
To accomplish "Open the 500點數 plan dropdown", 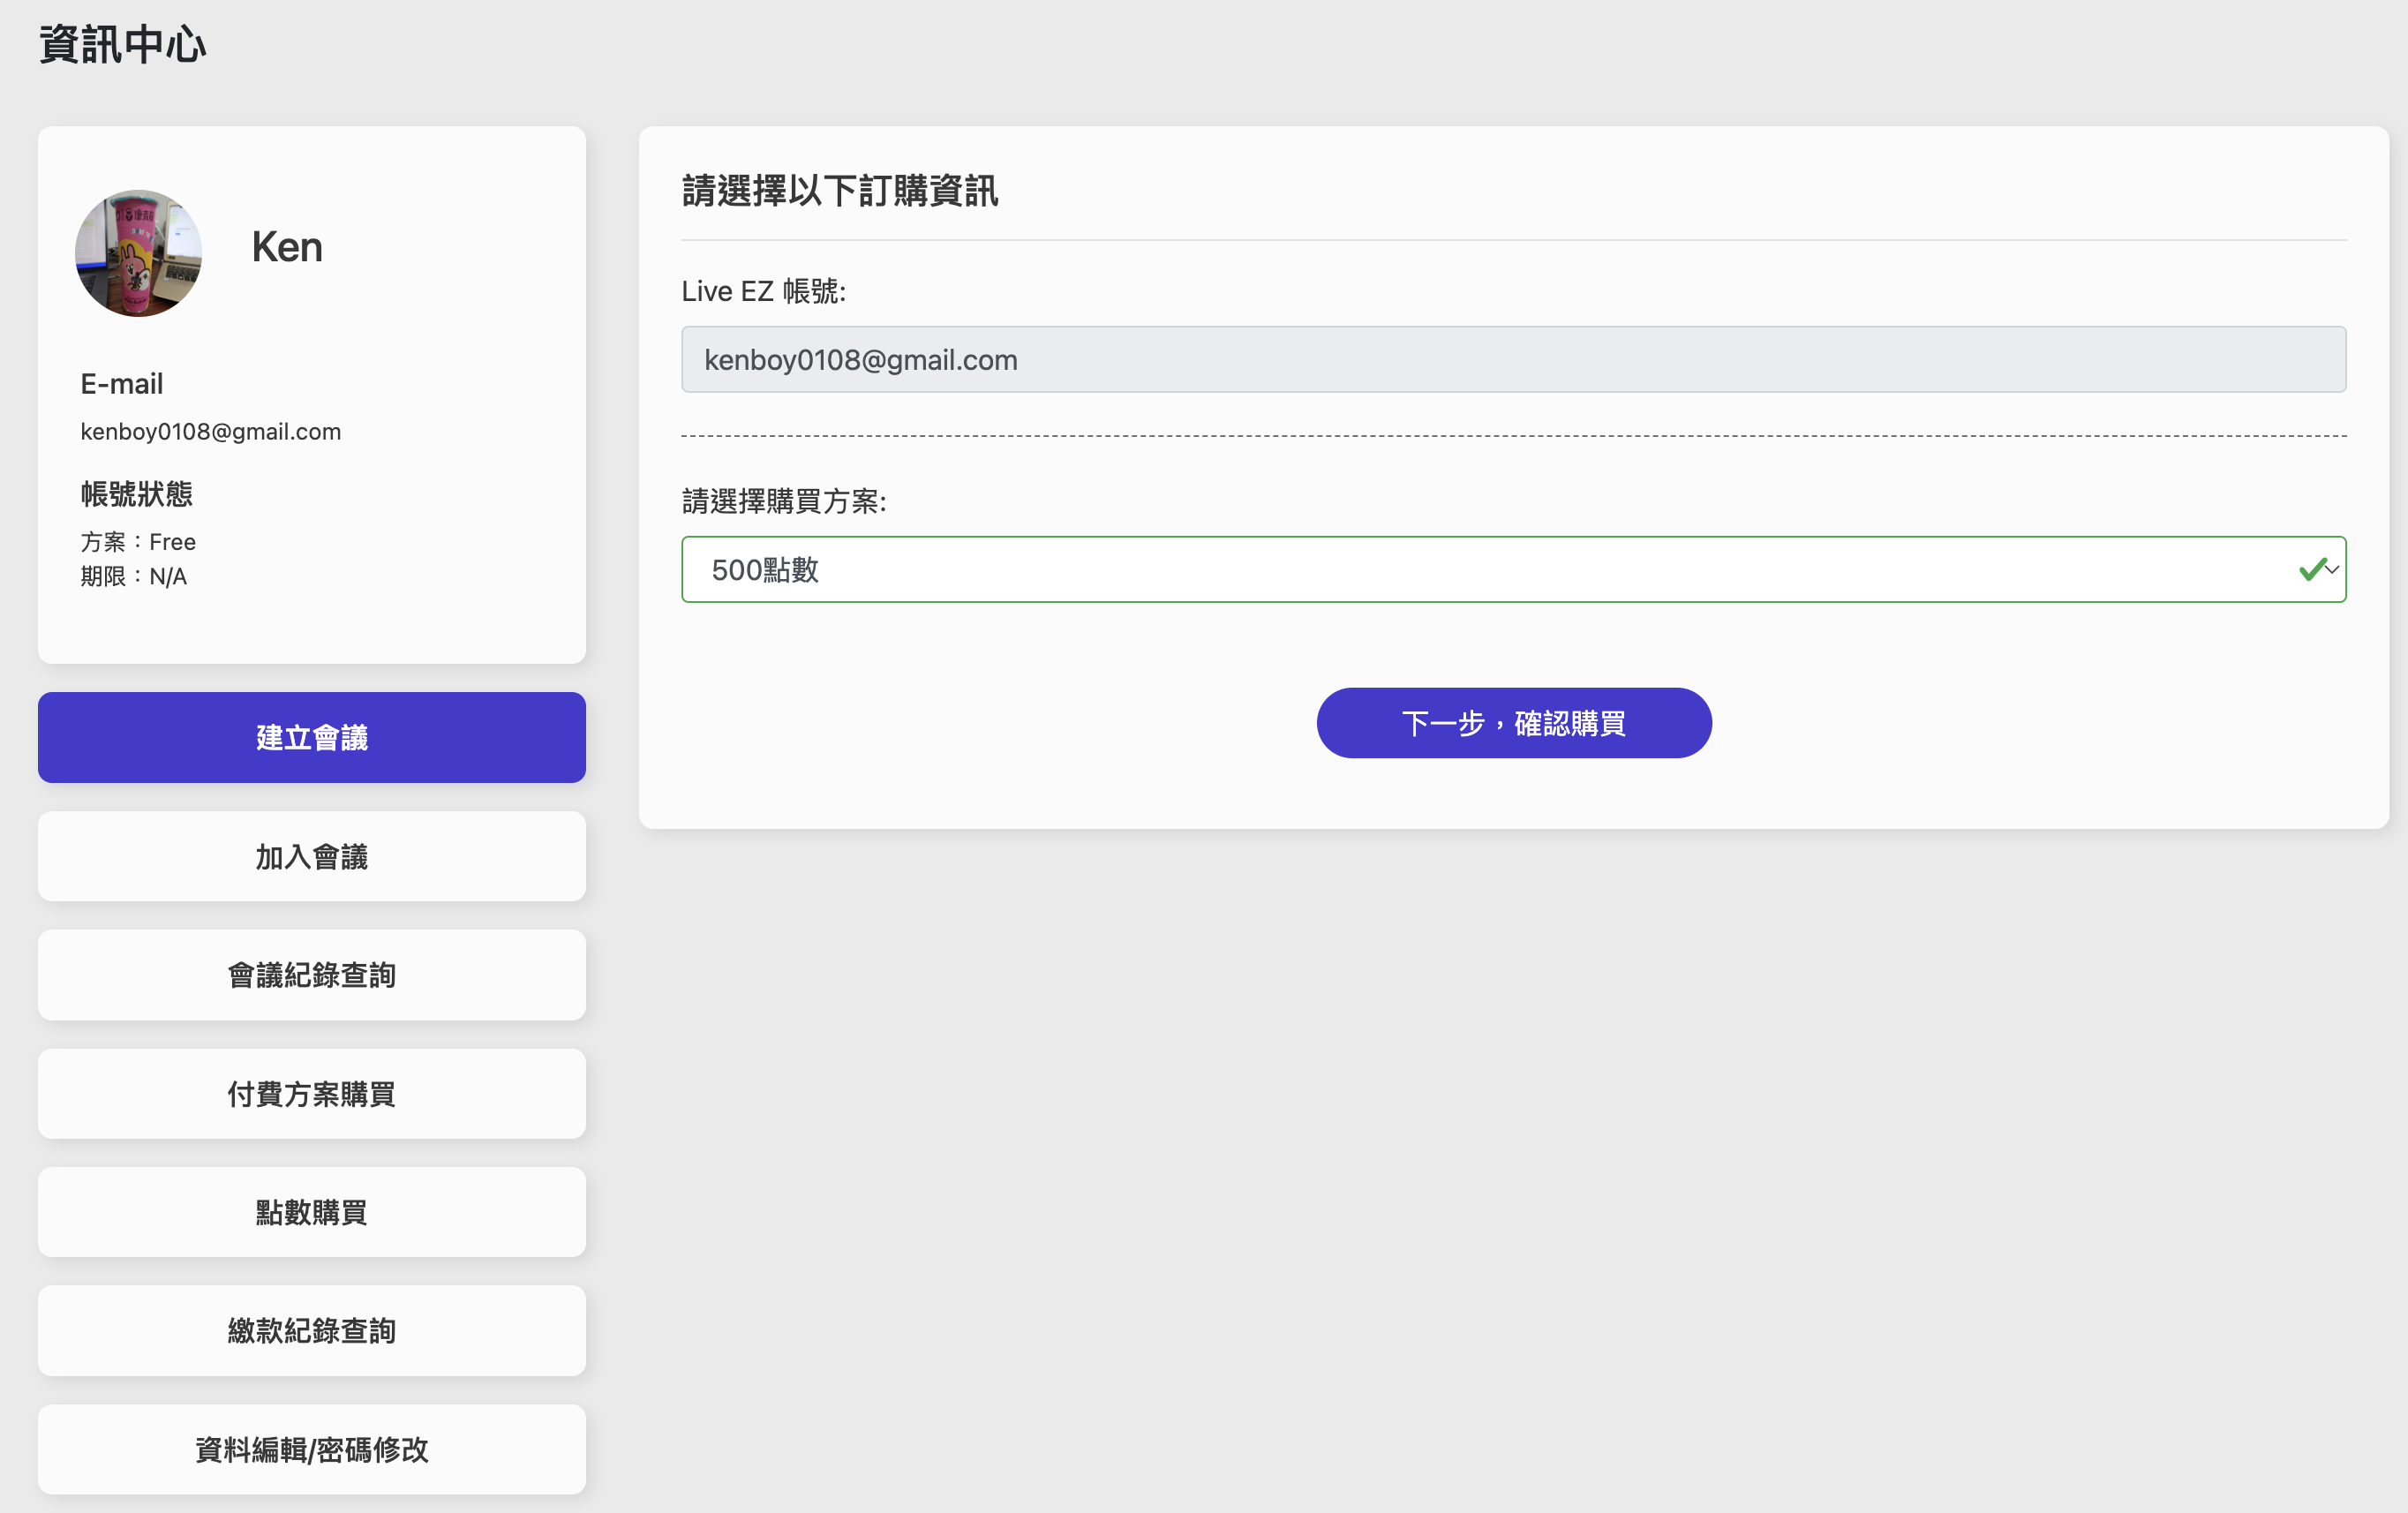I will [1514, 569].
